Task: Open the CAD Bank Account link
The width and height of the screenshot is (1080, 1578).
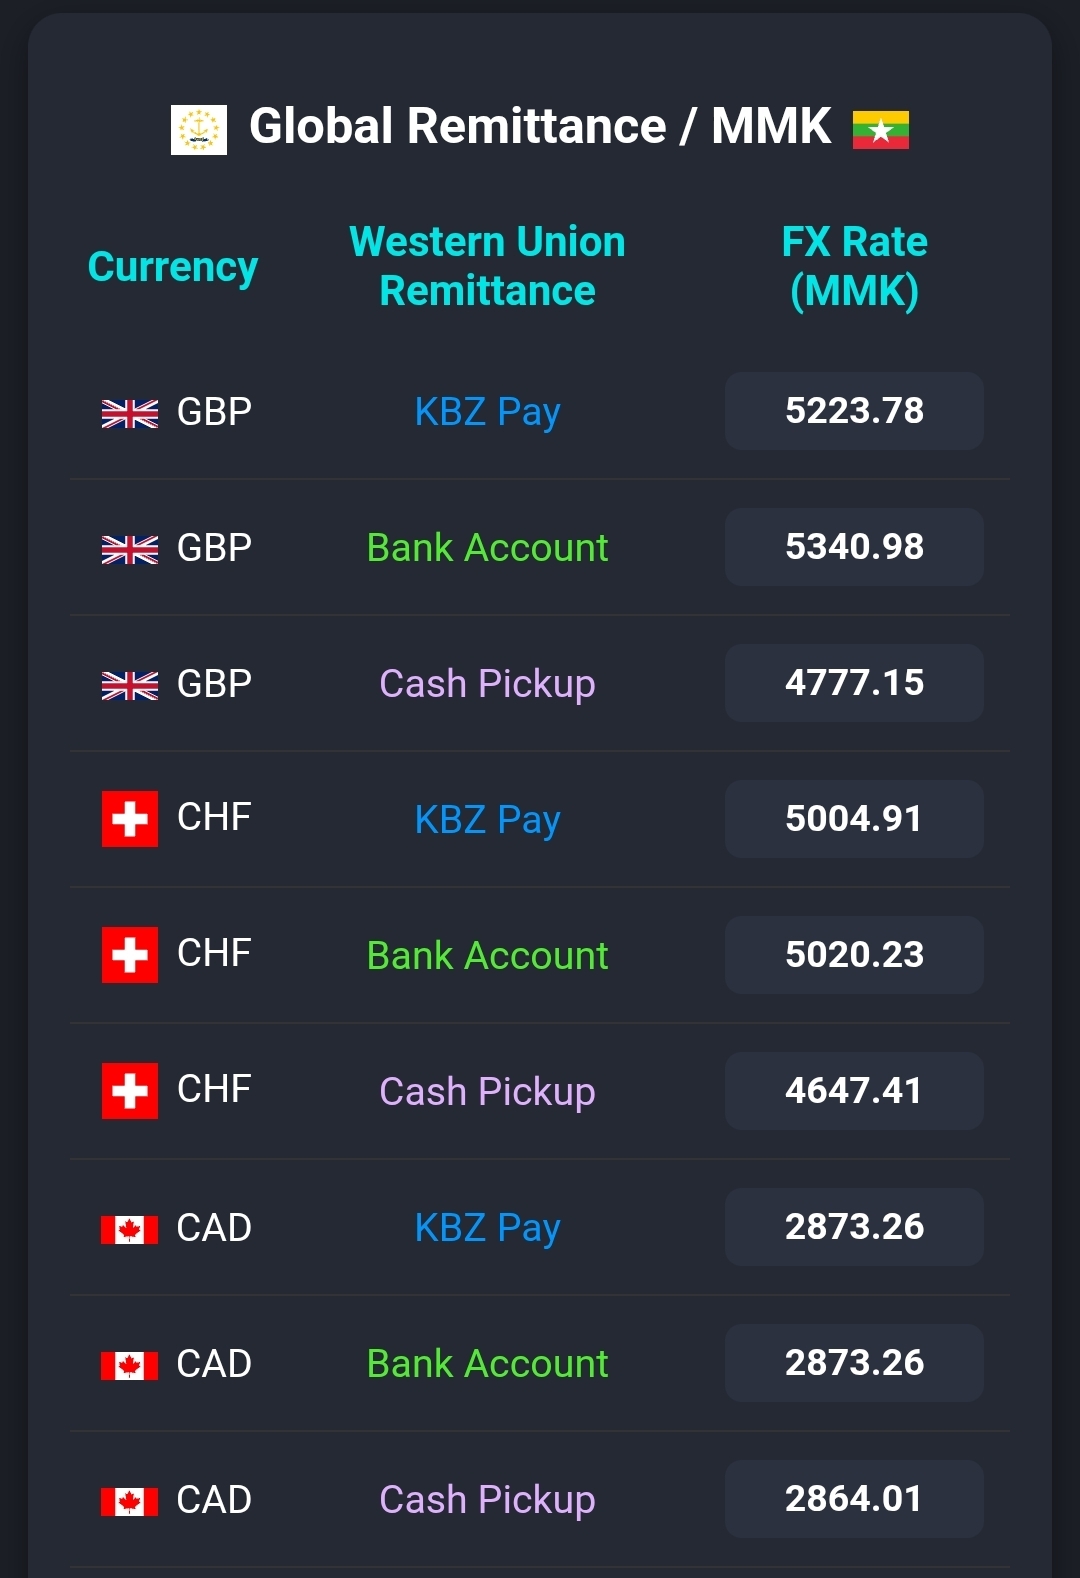Action: point(487,1364)
